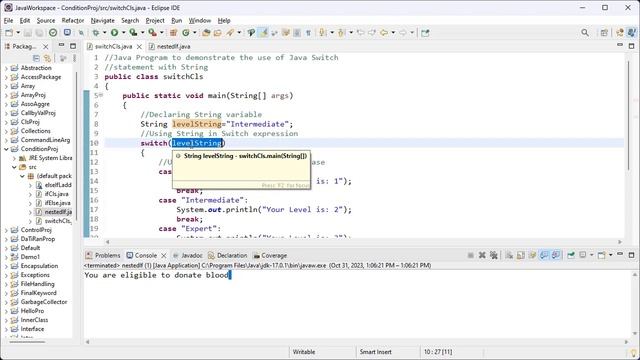
Task: Toggle Mark Occurrences highlighter icon
Action: [x=264, y=33]
